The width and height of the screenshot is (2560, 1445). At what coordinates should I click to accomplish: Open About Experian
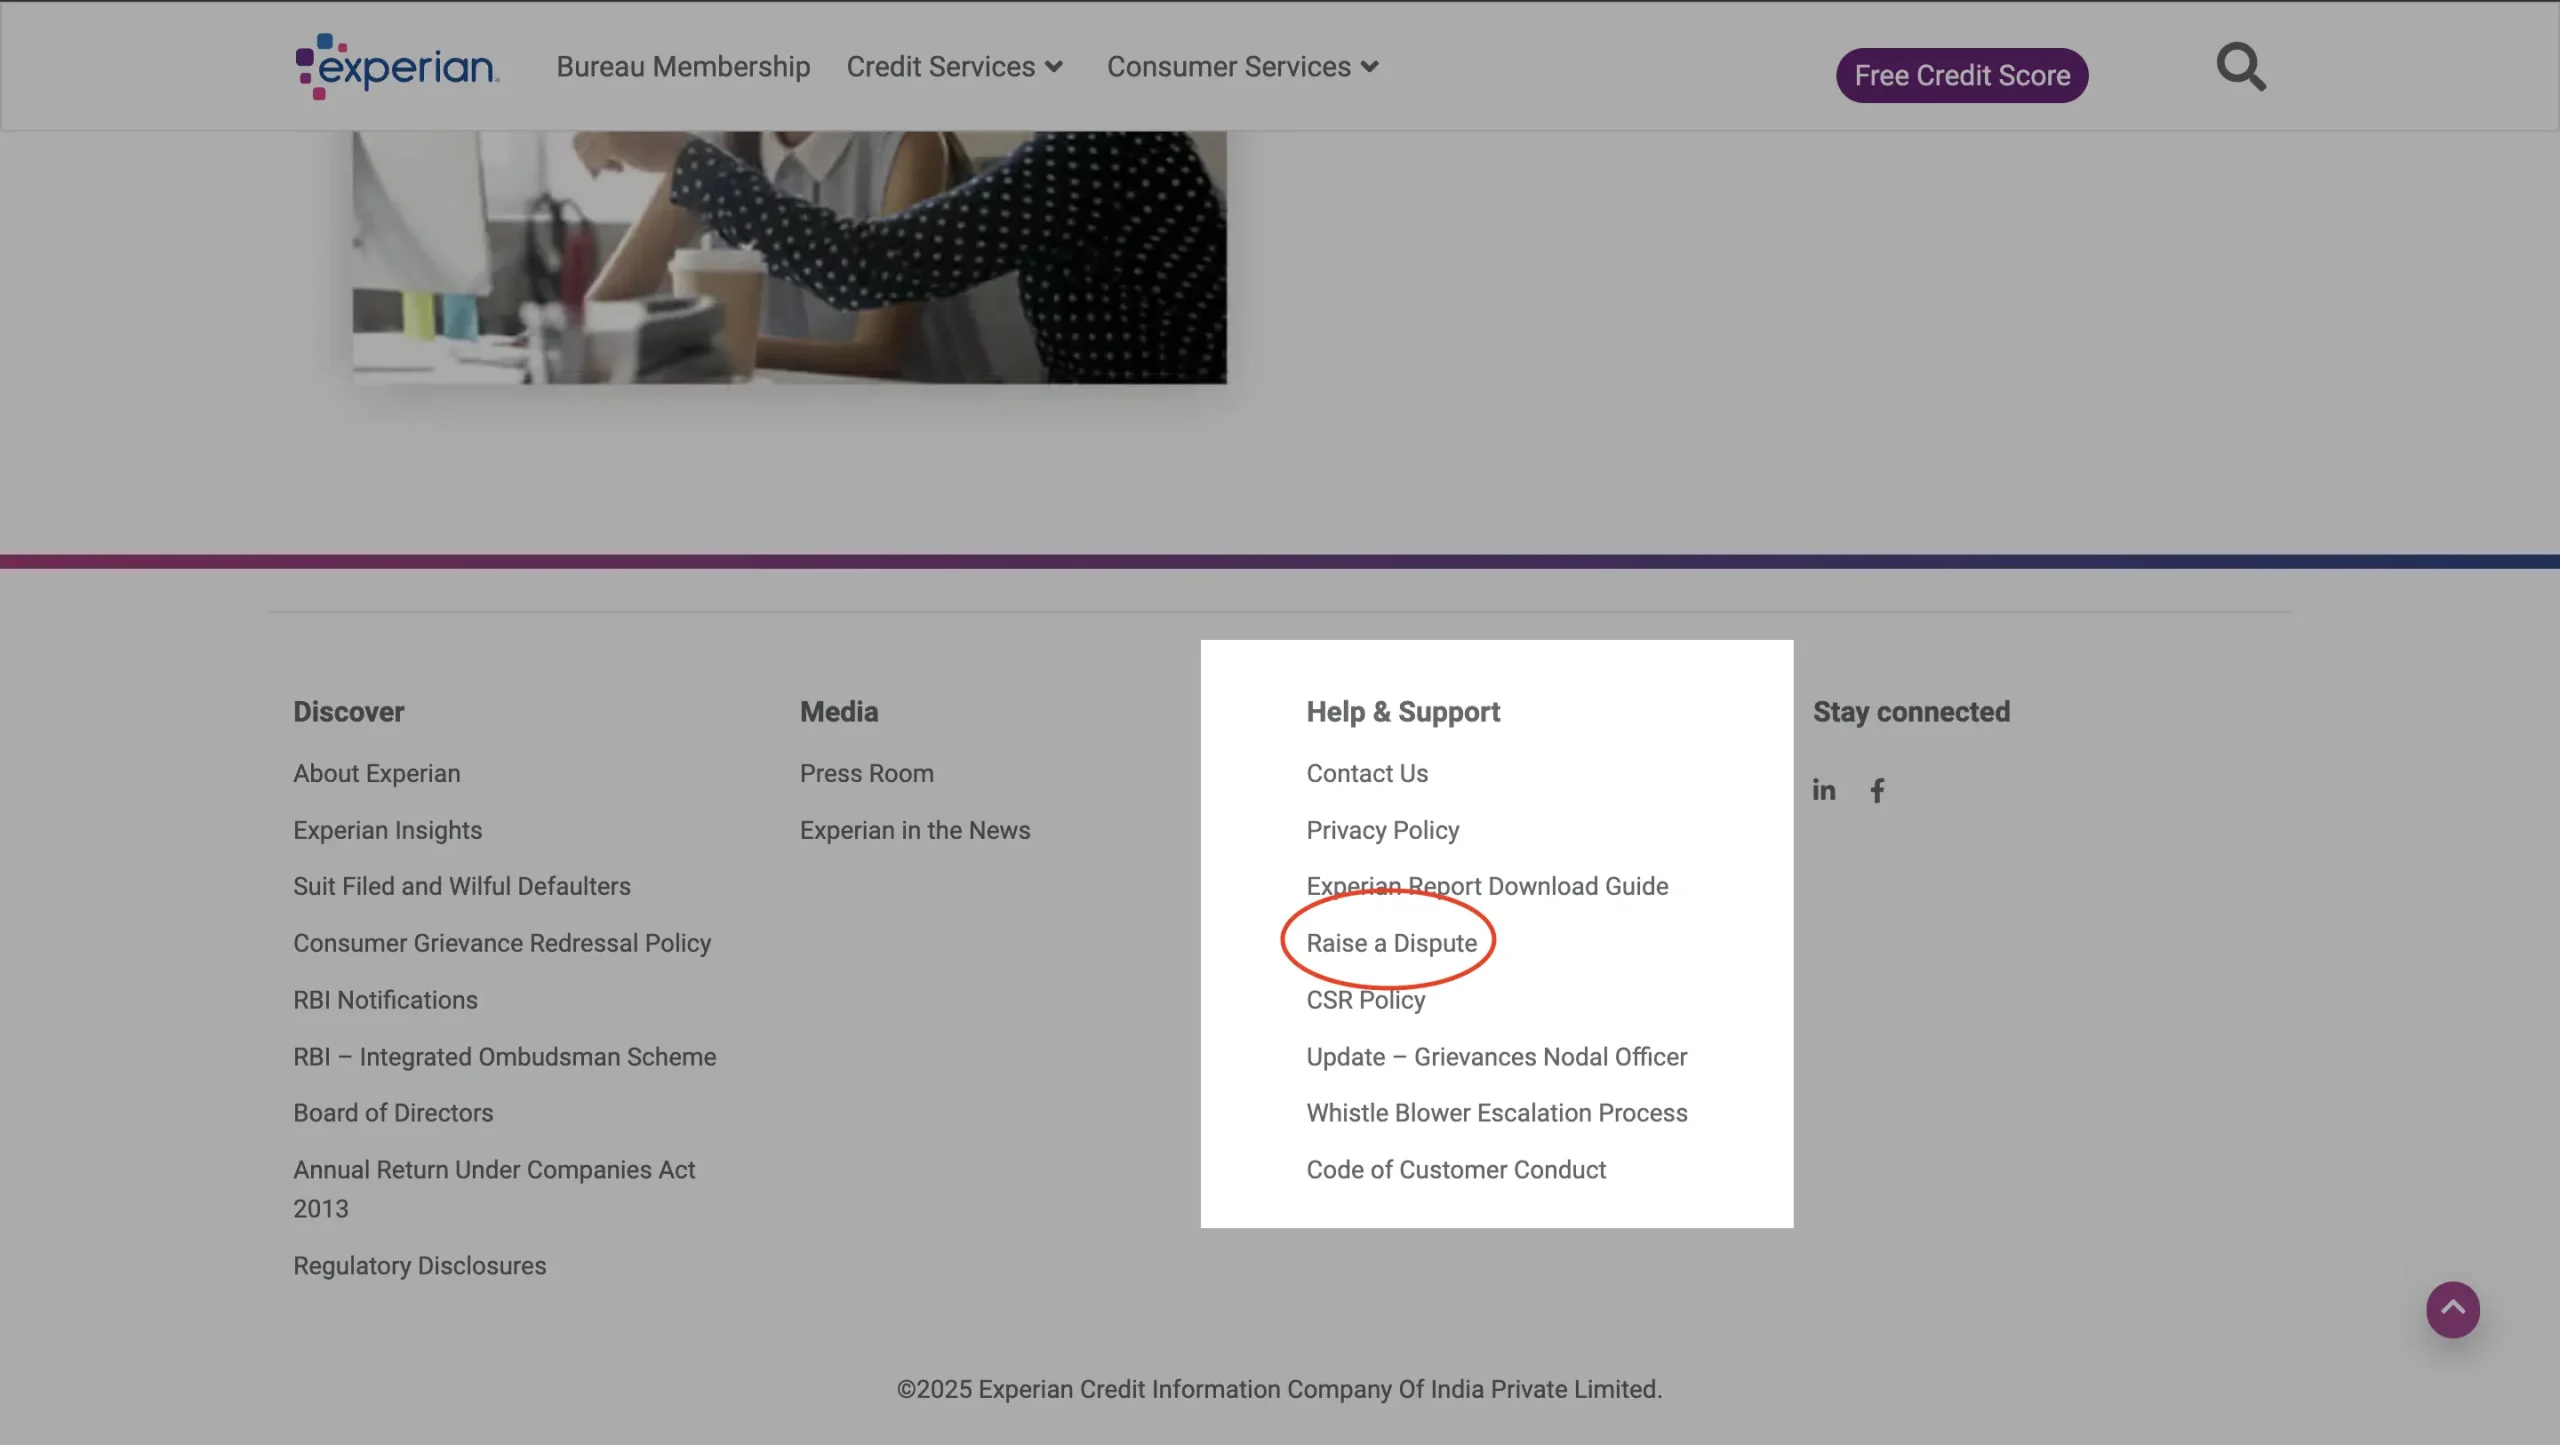pyautogui.click(x=376, y=772)
